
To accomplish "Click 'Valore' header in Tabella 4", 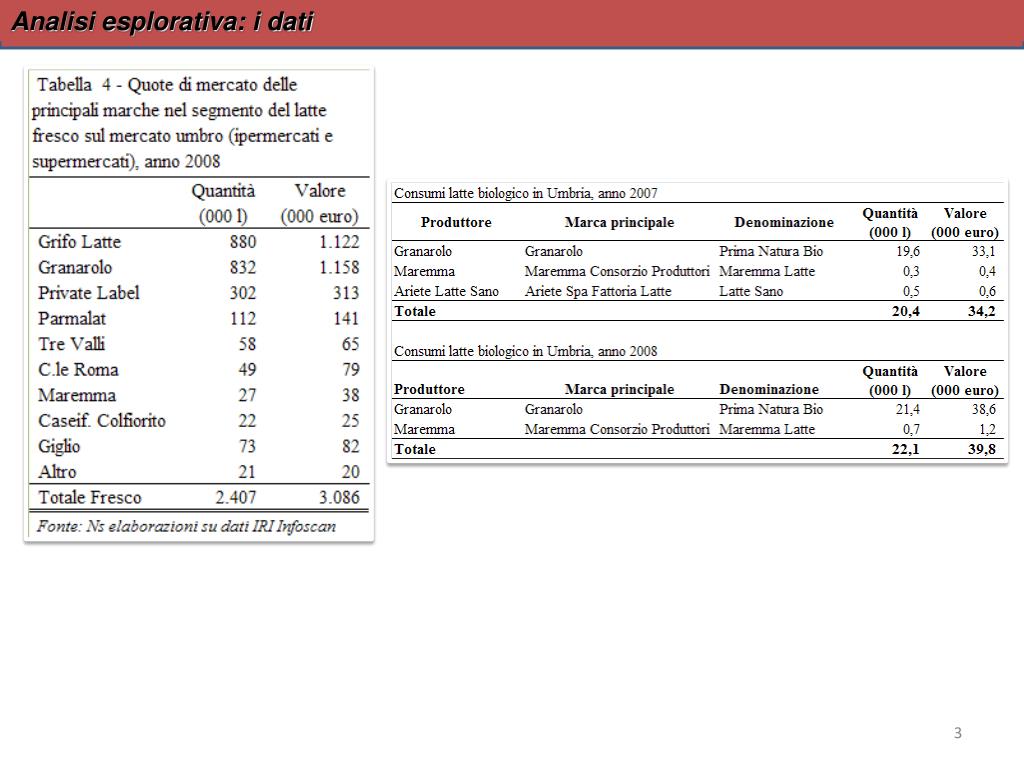I will coord(320,191).
